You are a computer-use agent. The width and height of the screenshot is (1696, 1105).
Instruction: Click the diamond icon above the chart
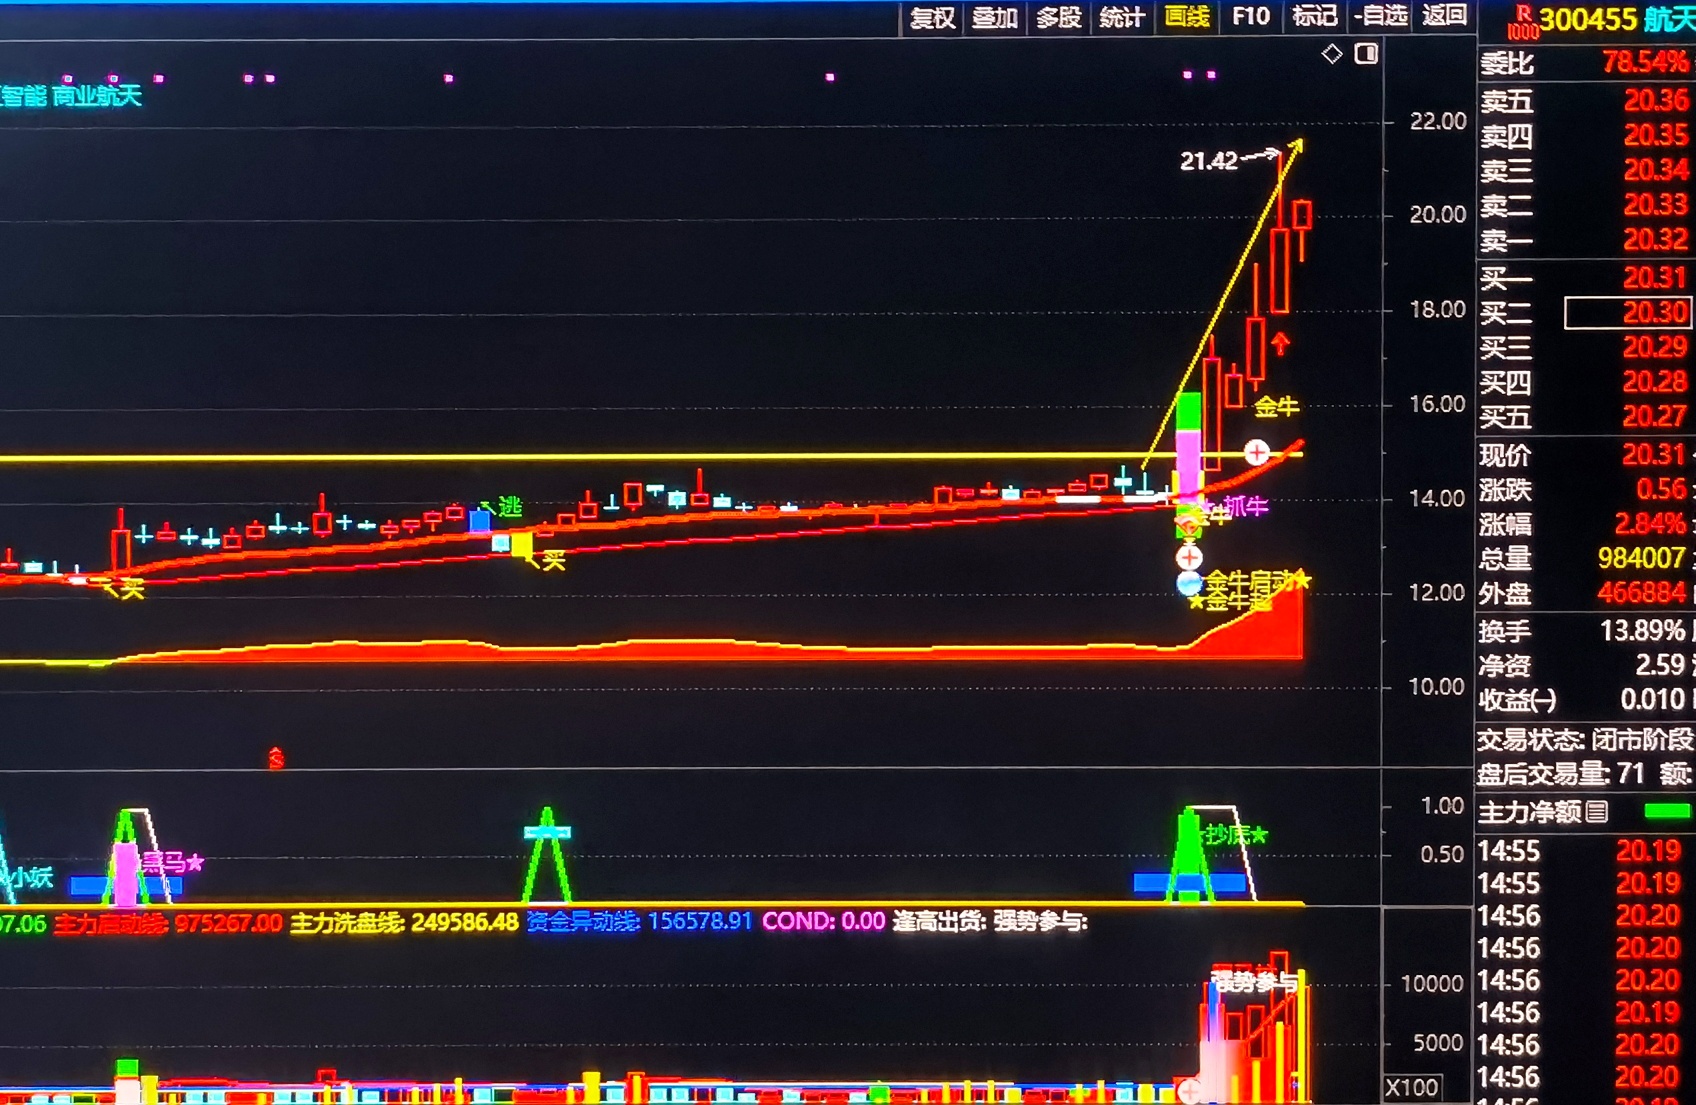pyautogui.click(x=1332, y=54)
